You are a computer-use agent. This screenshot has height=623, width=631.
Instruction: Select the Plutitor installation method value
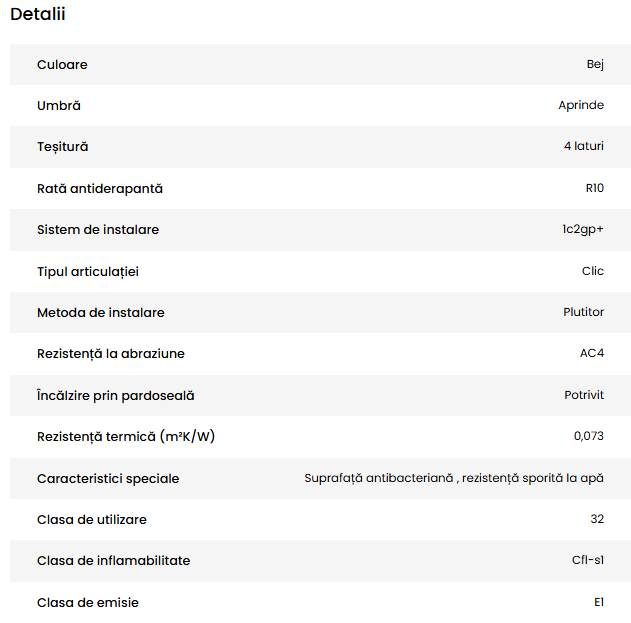(584, 312)
